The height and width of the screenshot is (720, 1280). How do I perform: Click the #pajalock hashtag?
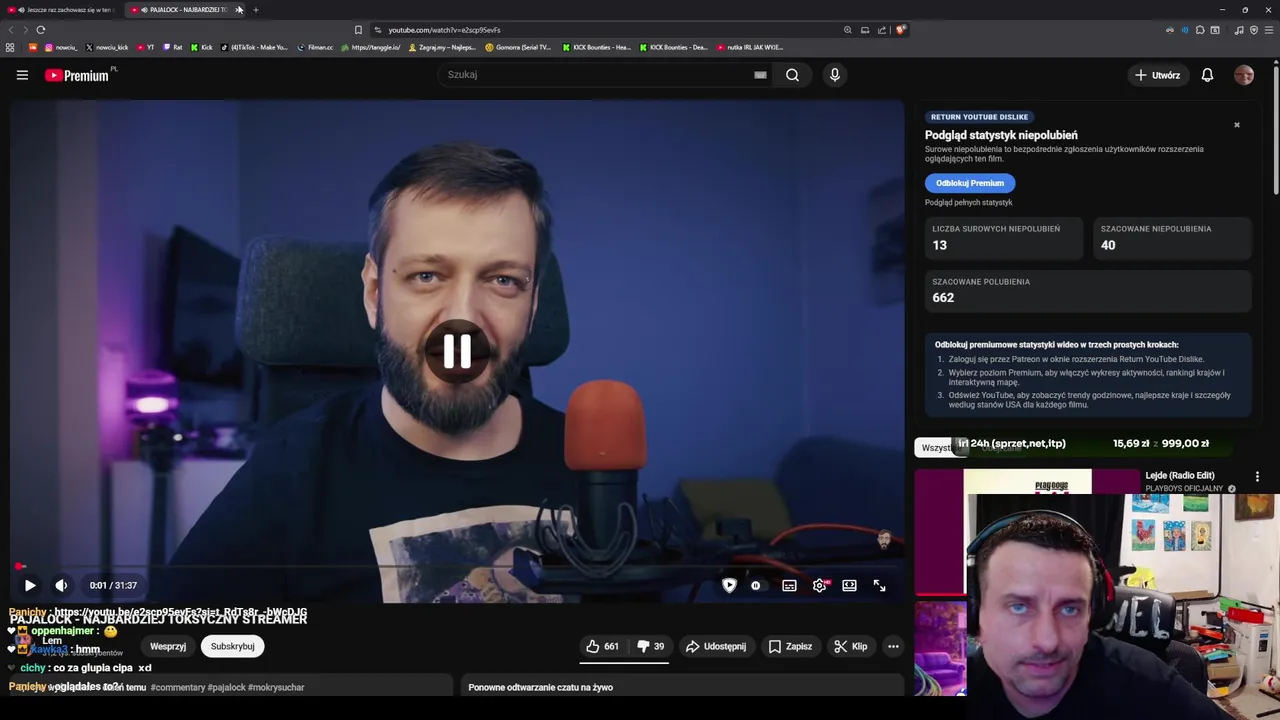point(226,688)
